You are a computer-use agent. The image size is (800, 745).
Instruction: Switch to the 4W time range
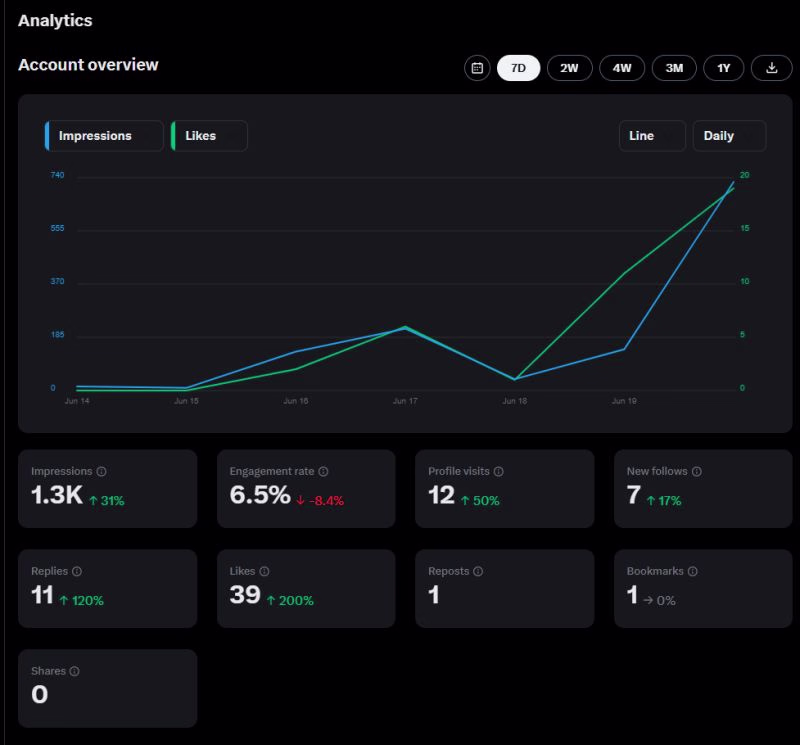[622, 68]
